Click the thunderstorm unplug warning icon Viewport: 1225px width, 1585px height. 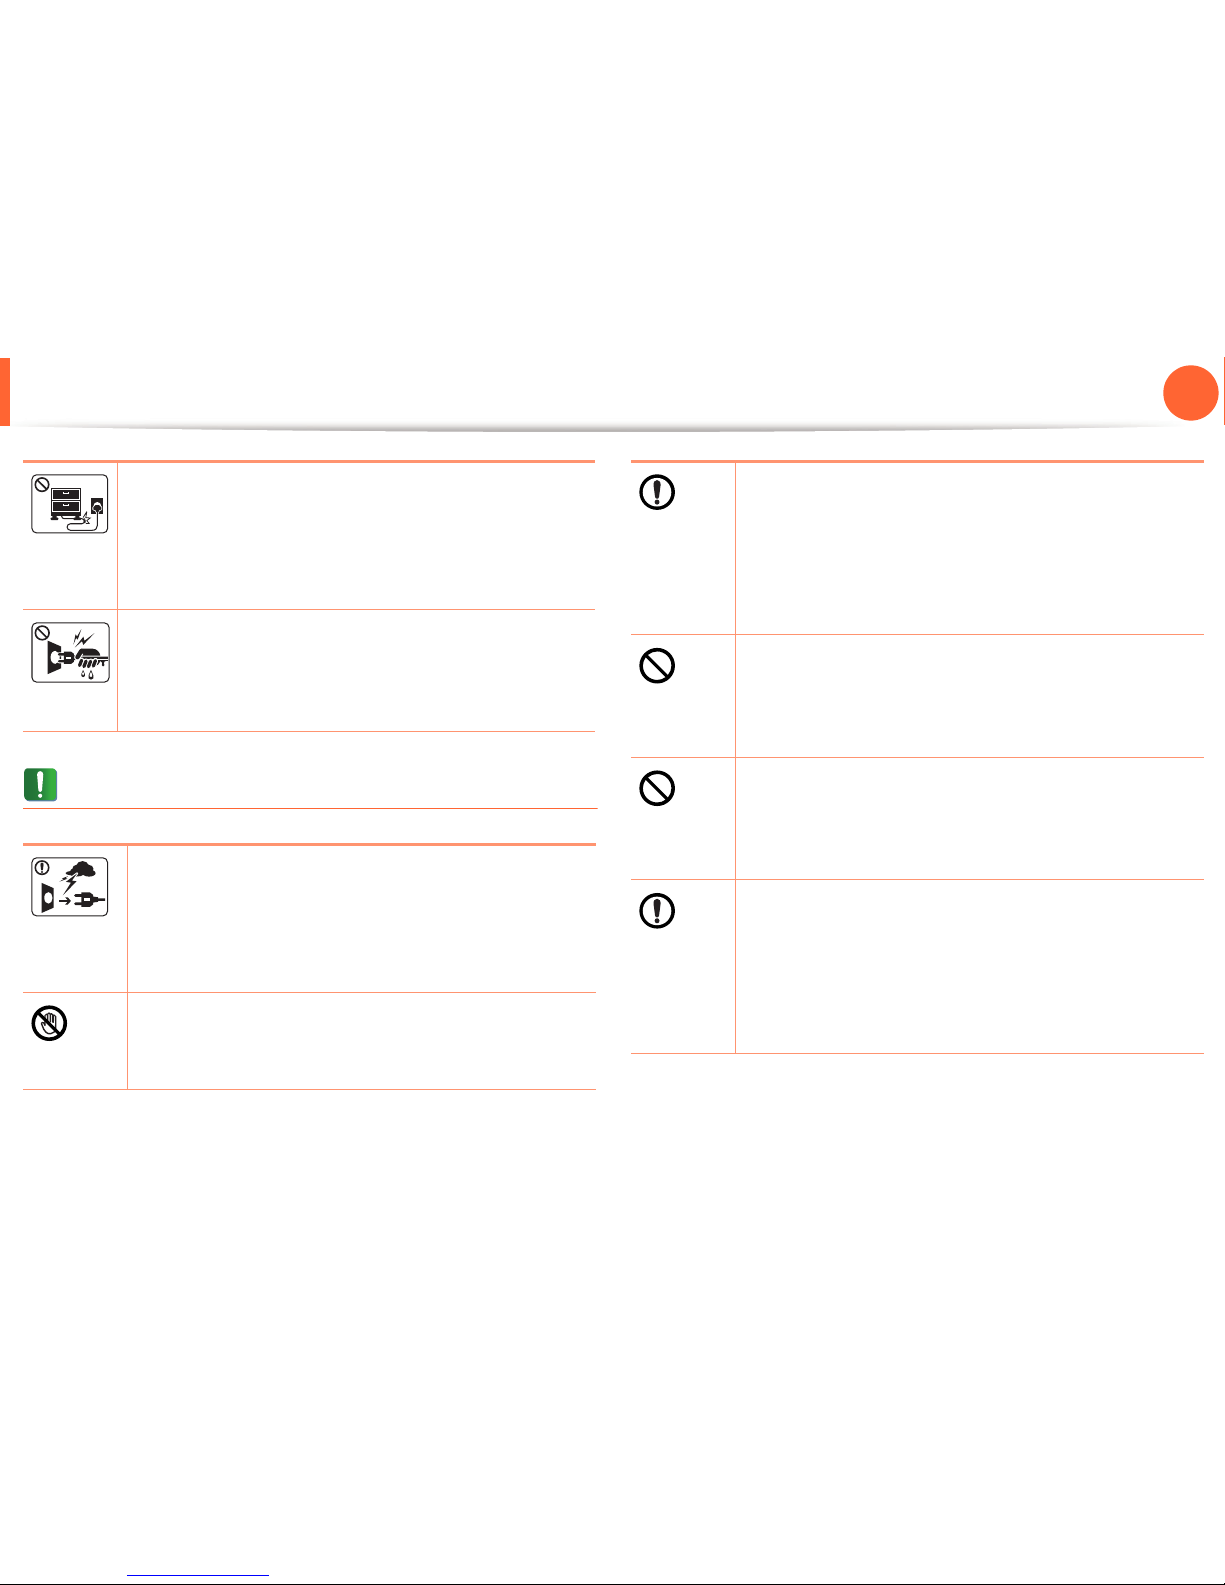tap(69, 886)
